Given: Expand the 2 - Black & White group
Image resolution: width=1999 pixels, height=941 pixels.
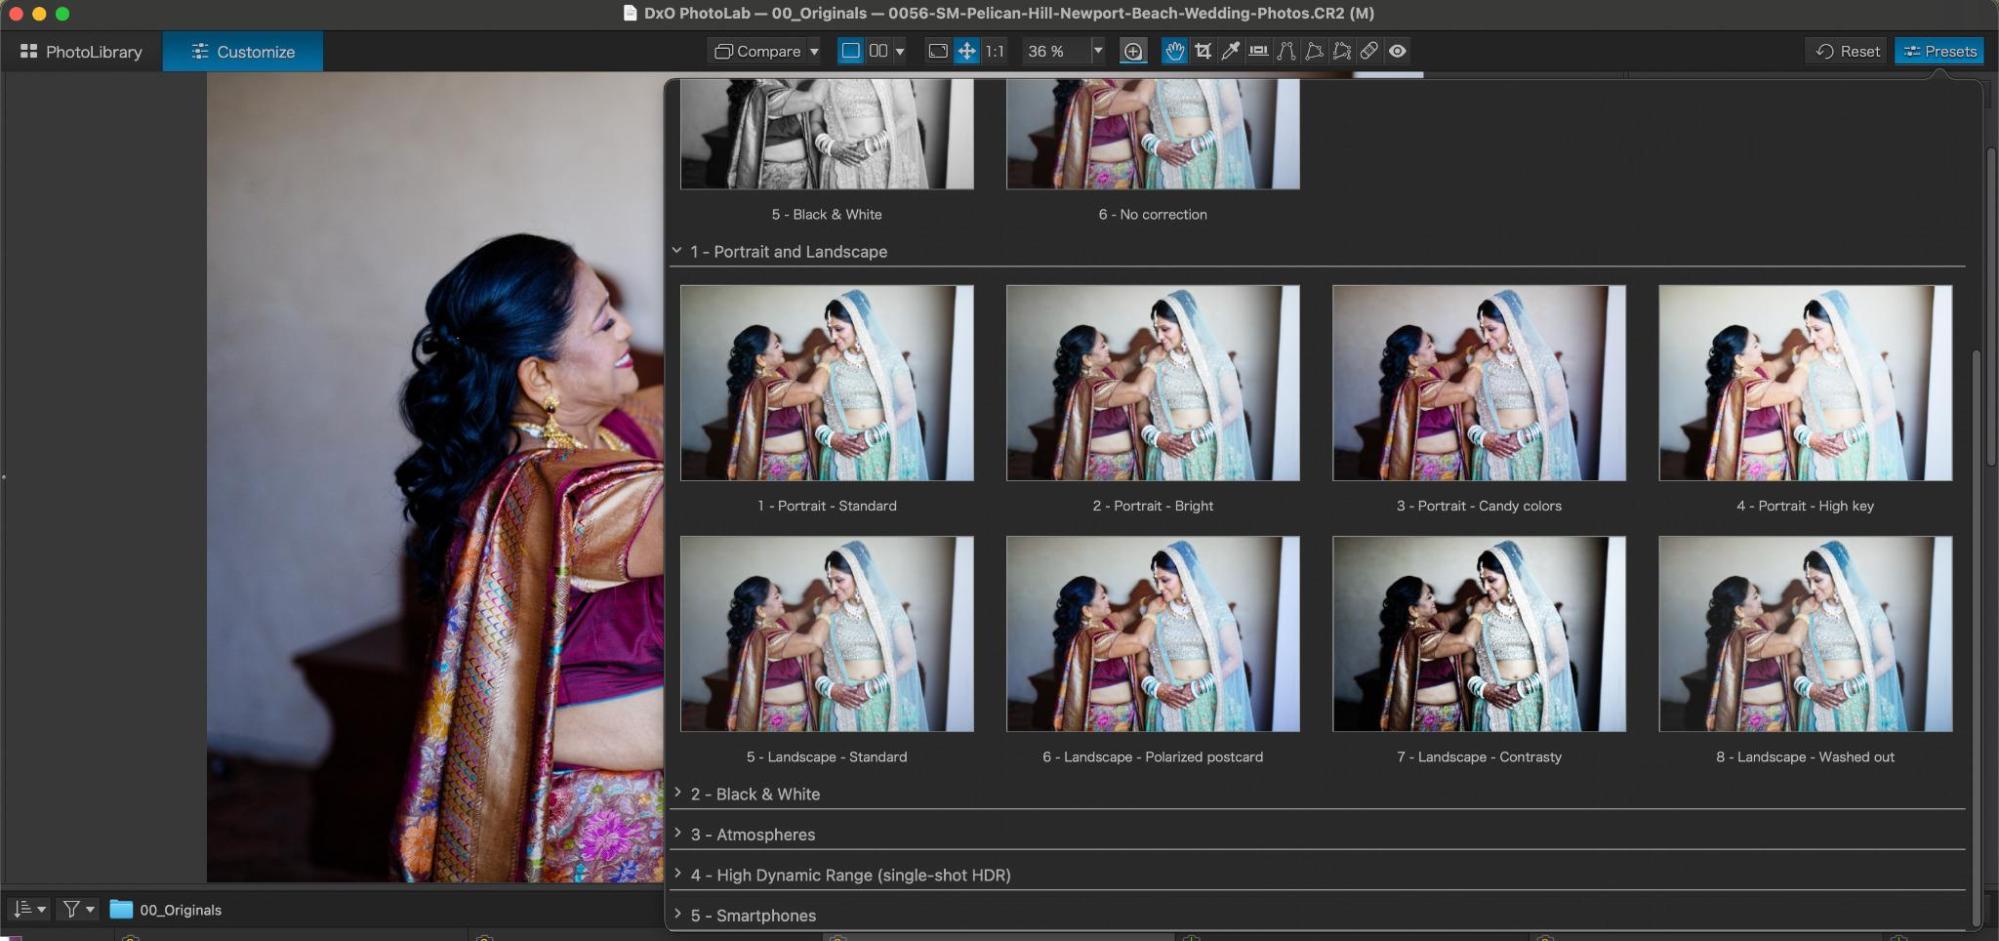Looking at the screenshot, I should pyautogui.click(x=677, y=793).
